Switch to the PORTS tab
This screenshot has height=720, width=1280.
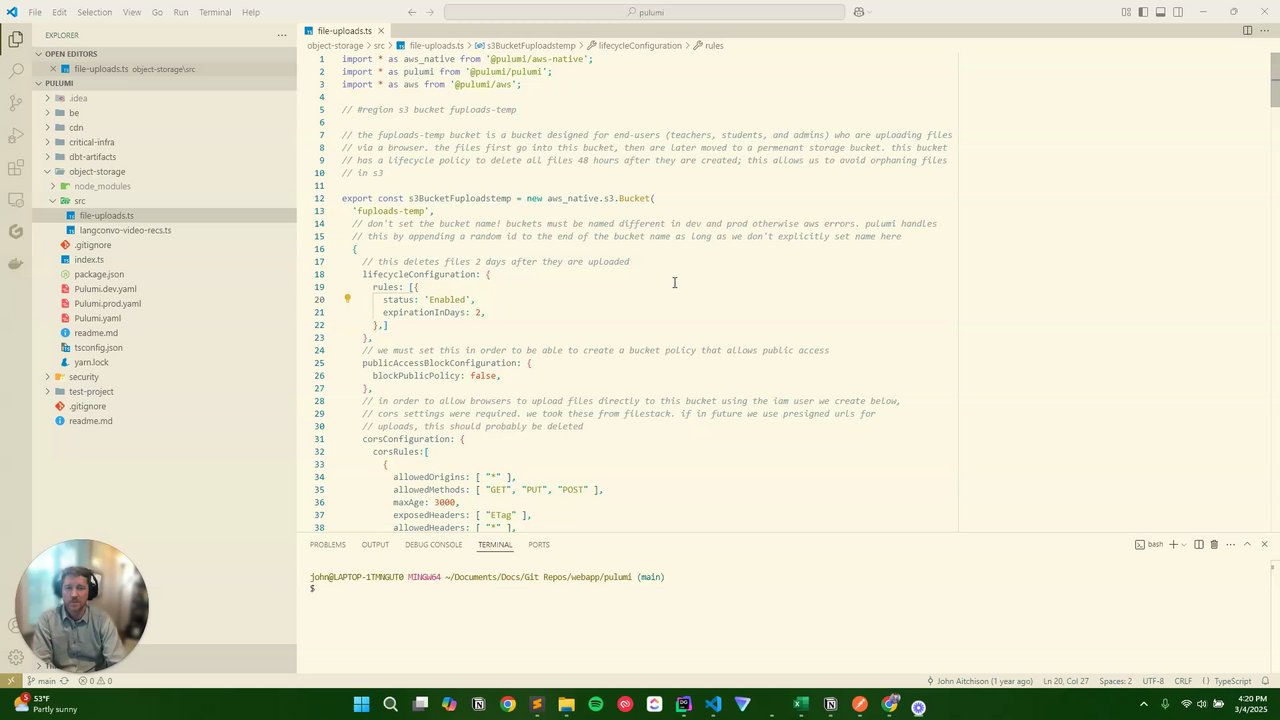click(x=539, y=545)
